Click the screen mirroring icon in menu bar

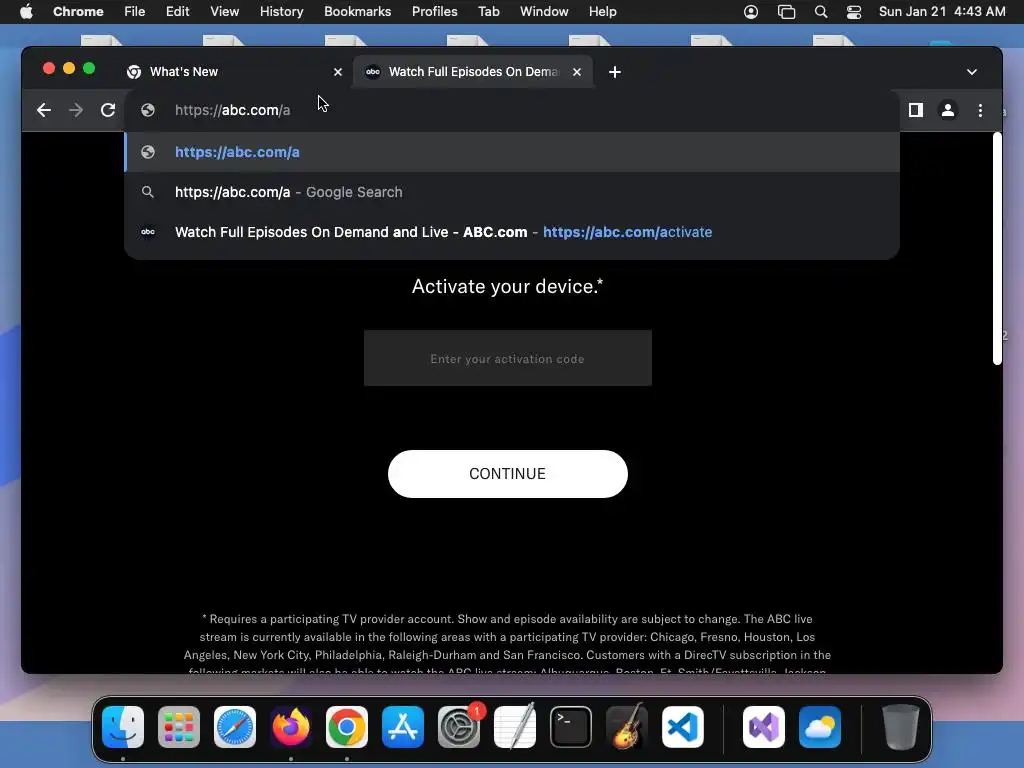(786, 12)
